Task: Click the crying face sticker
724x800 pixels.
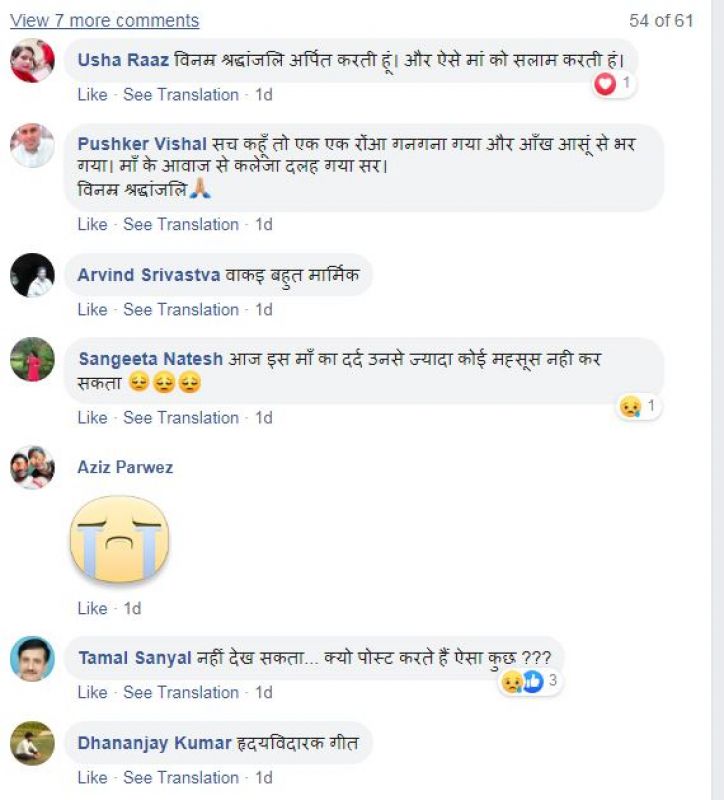Action: point(119,540)
